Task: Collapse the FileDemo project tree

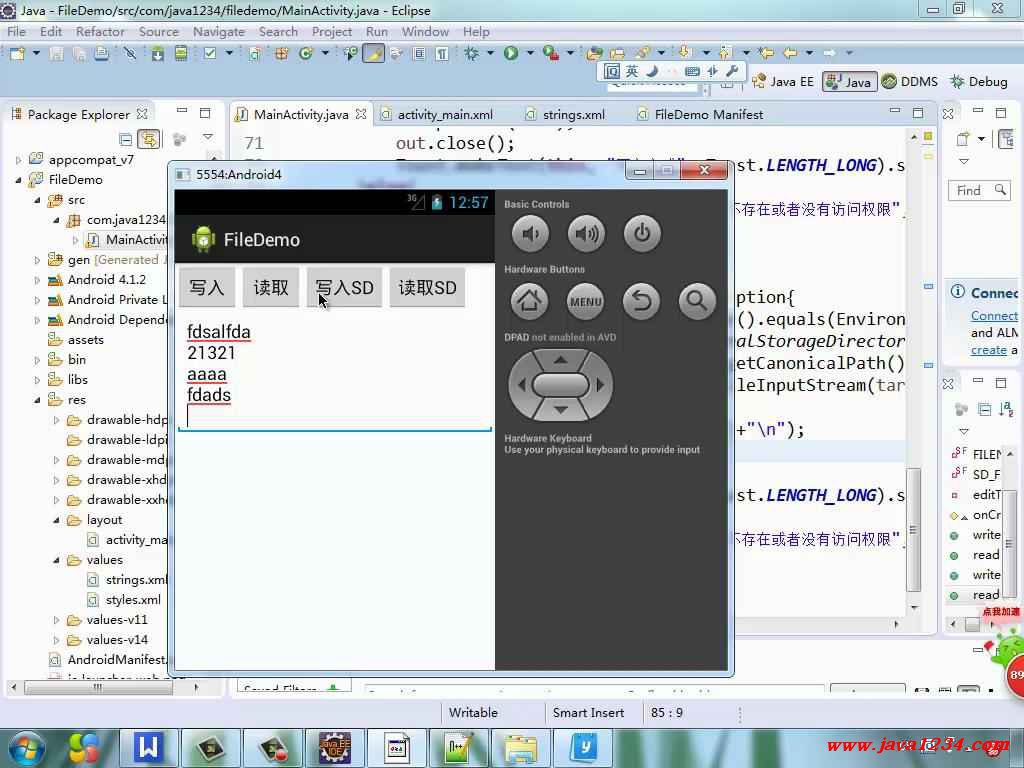Action: pos(18,180)
